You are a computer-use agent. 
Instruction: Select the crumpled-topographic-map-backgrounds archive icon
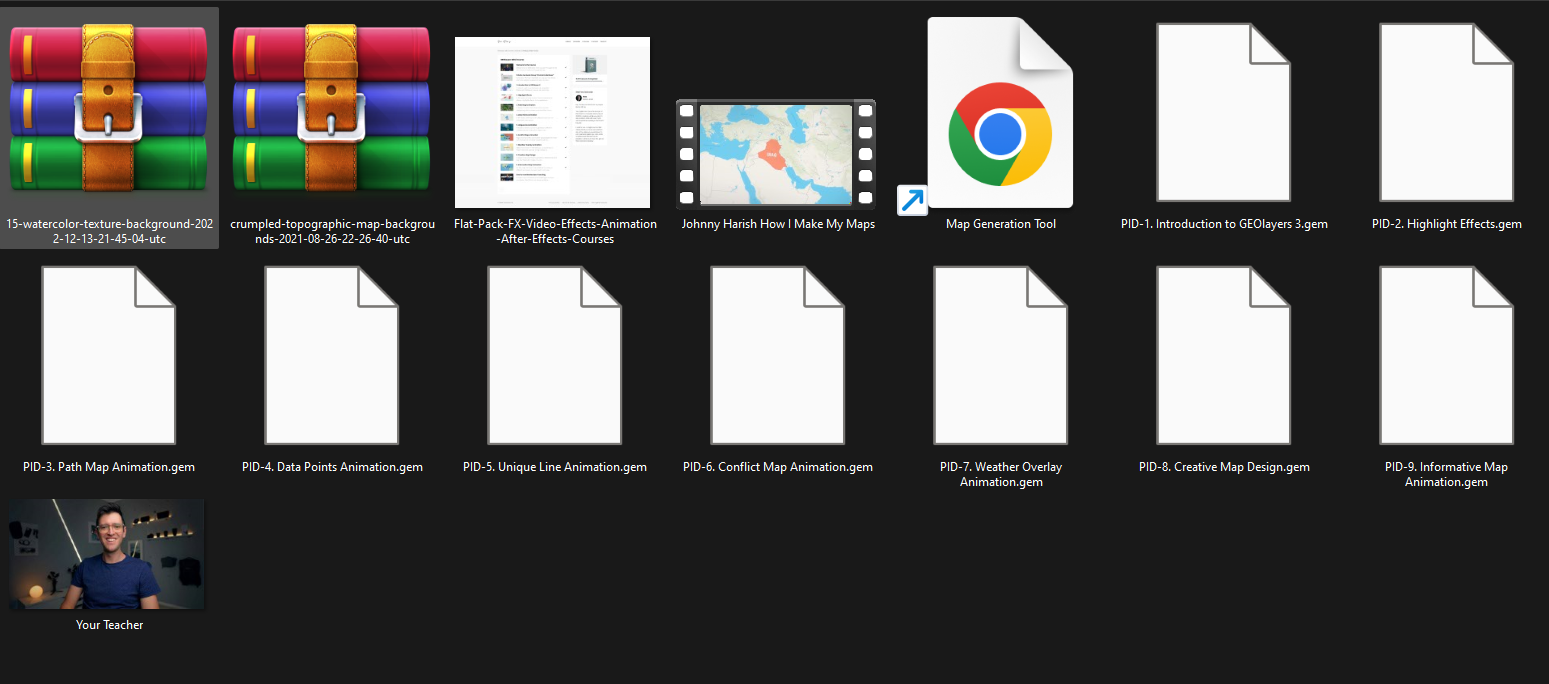pos(331,114)
